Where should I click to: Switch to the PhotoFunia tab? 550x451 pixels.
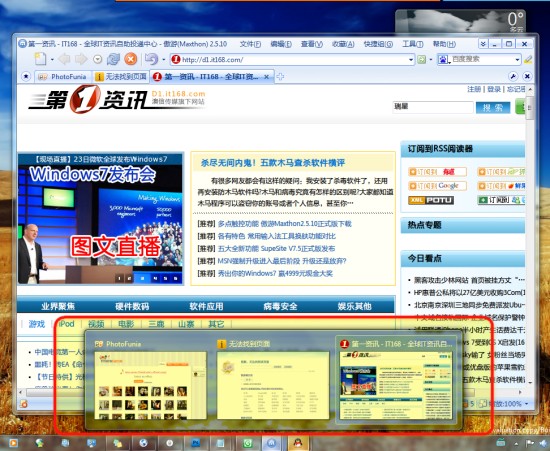(63, 76)
